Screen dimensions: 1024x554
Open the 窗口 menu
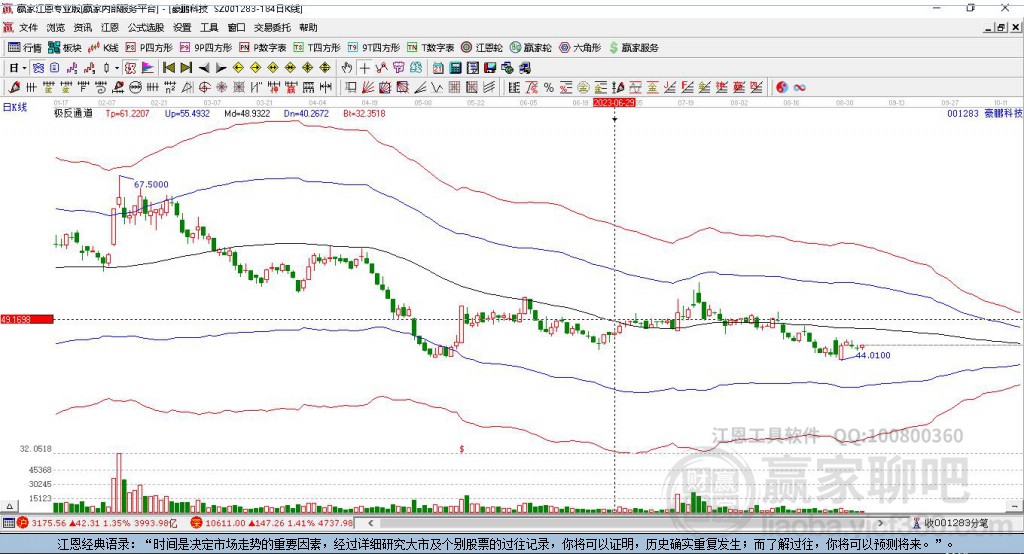point(236,27)
